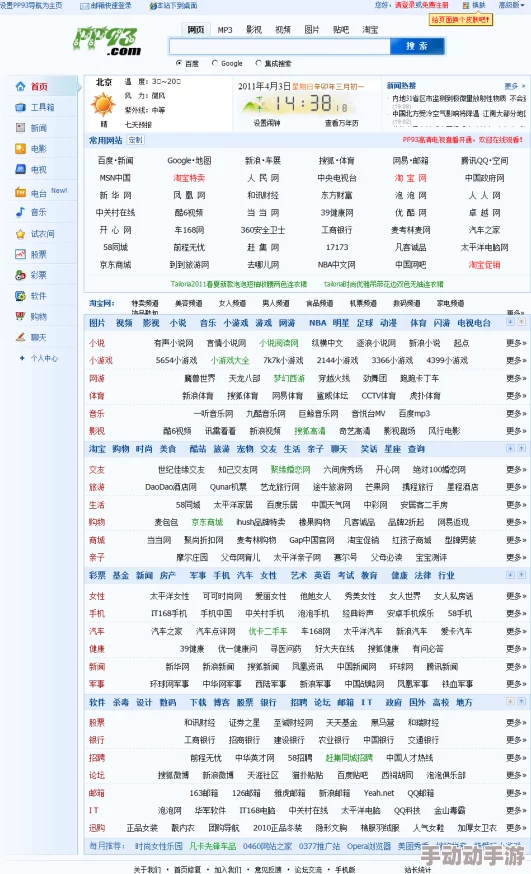Switch to the 图片 search tab
The image size is (531, 874).
(x=312, y=30)
